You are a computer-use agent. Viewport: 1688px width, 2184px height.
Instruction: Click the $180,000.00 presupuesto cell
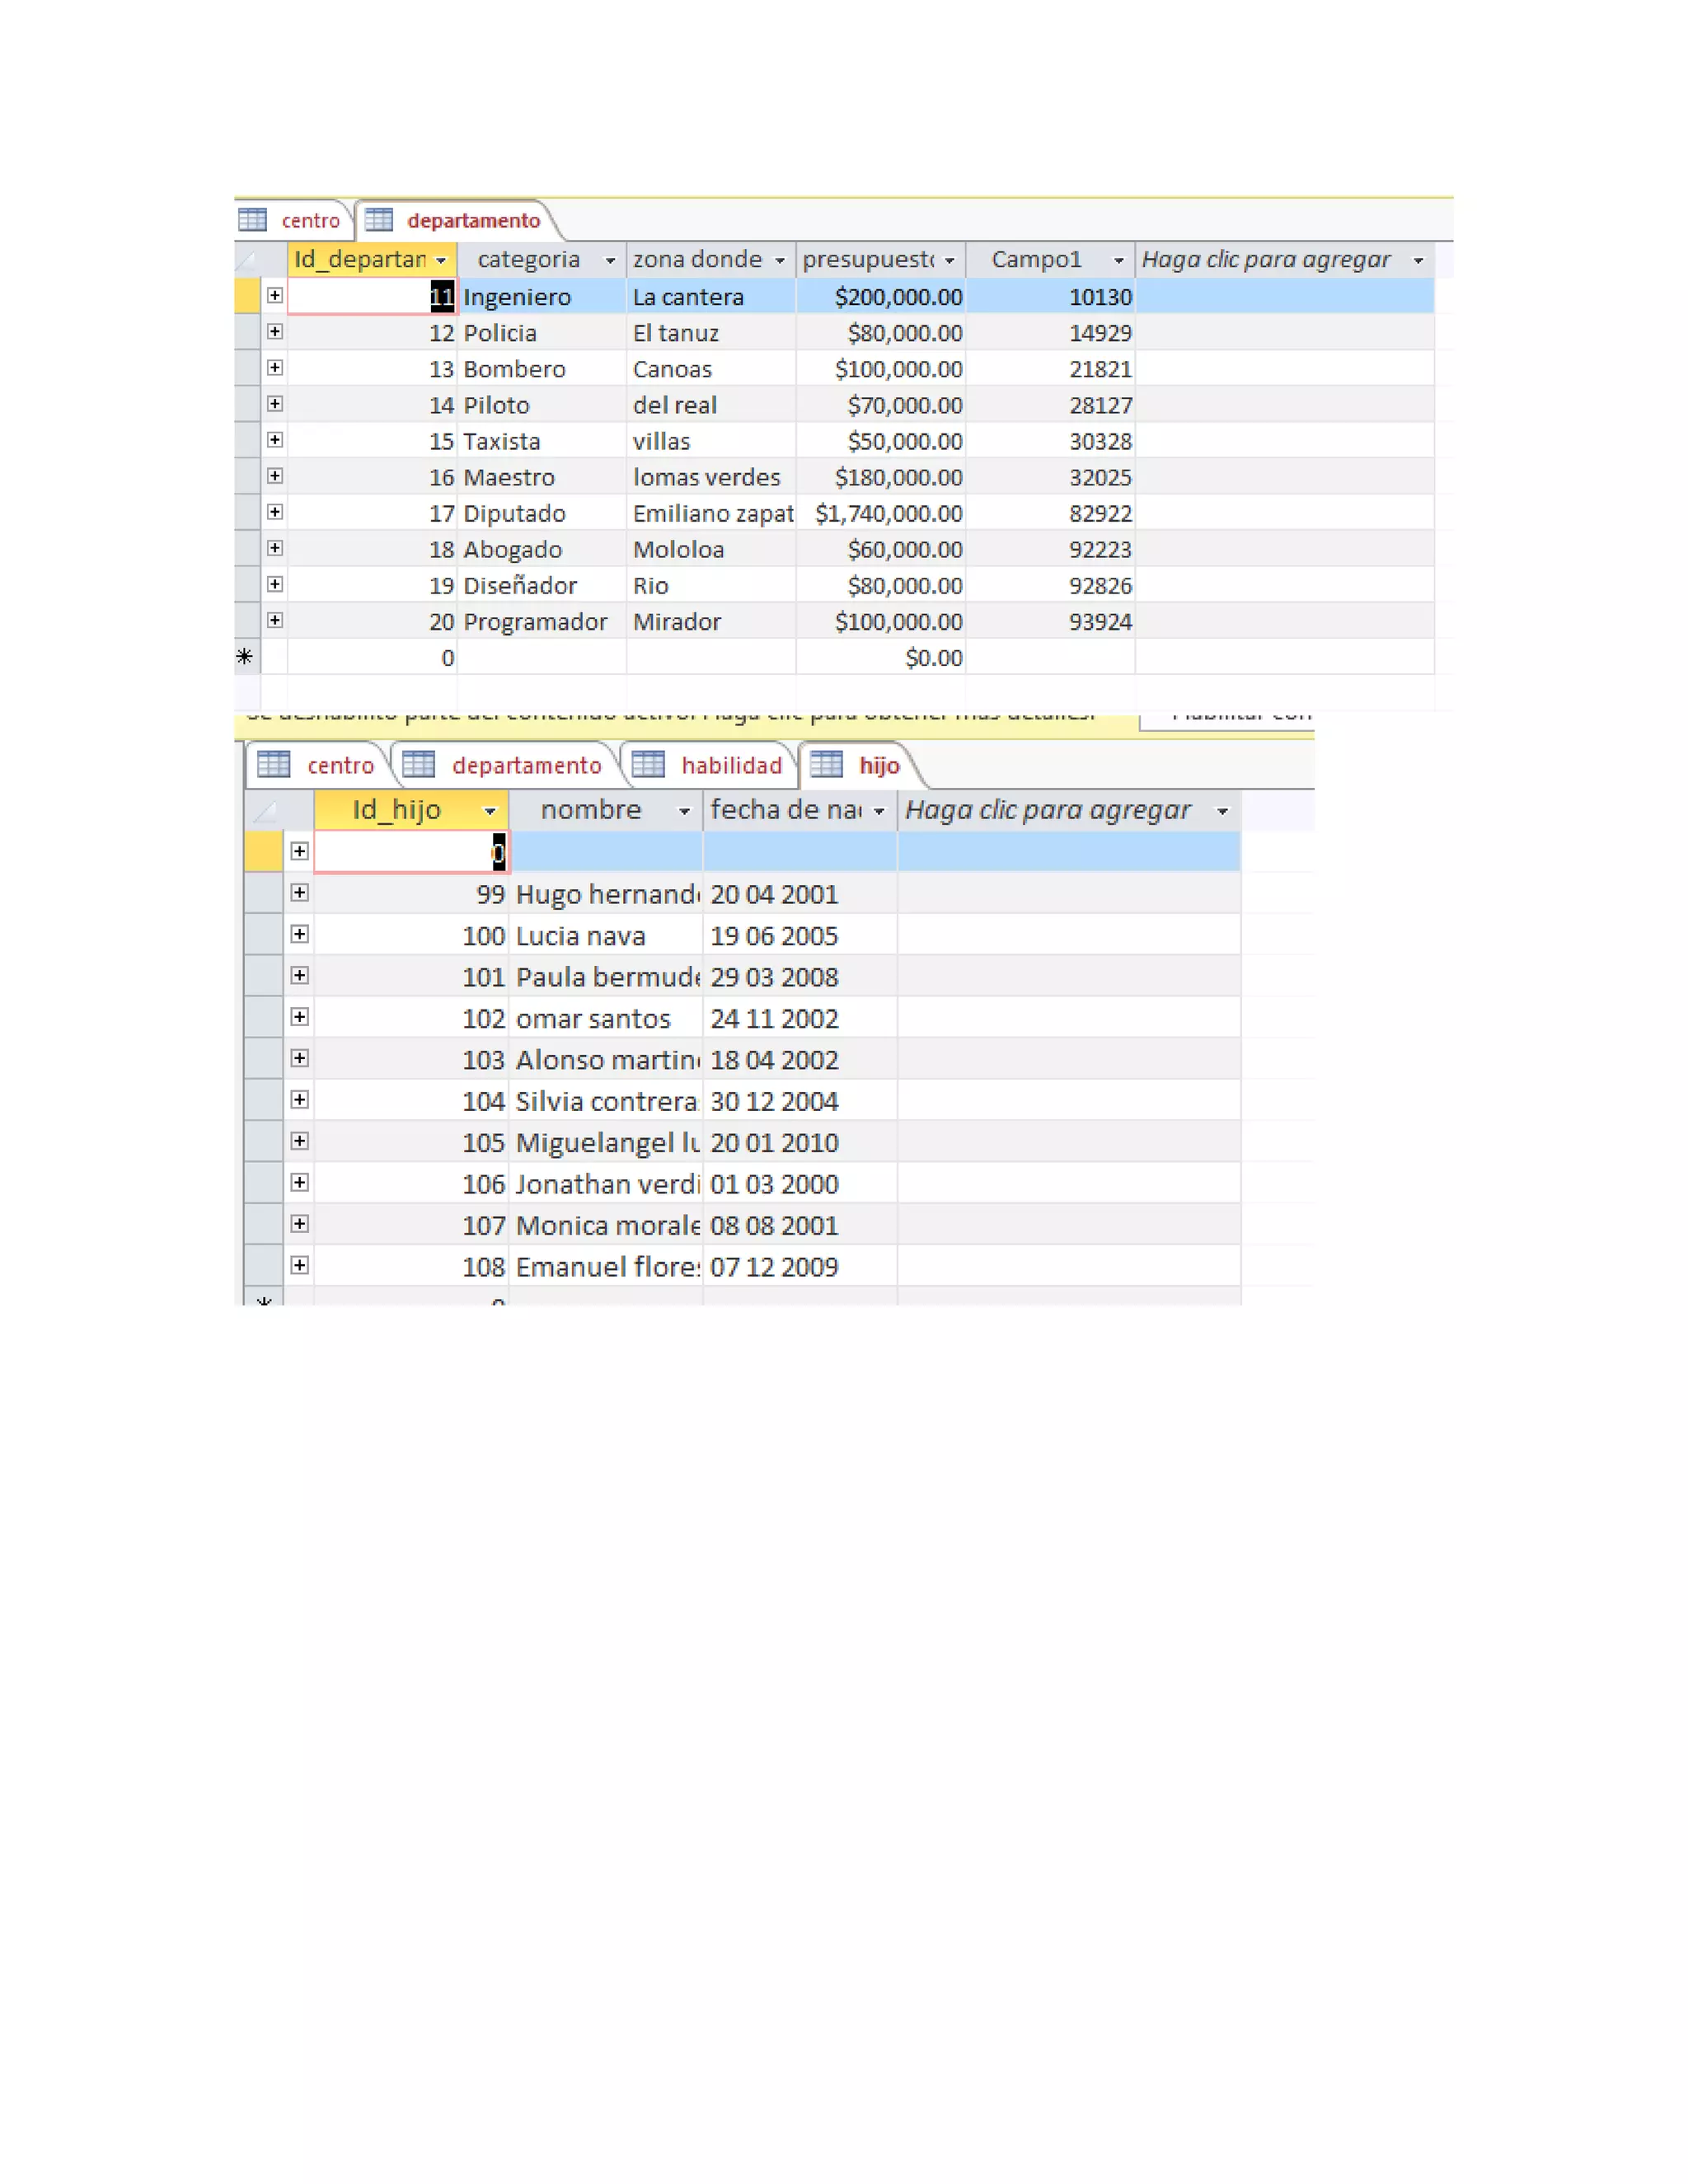(898, 477)
